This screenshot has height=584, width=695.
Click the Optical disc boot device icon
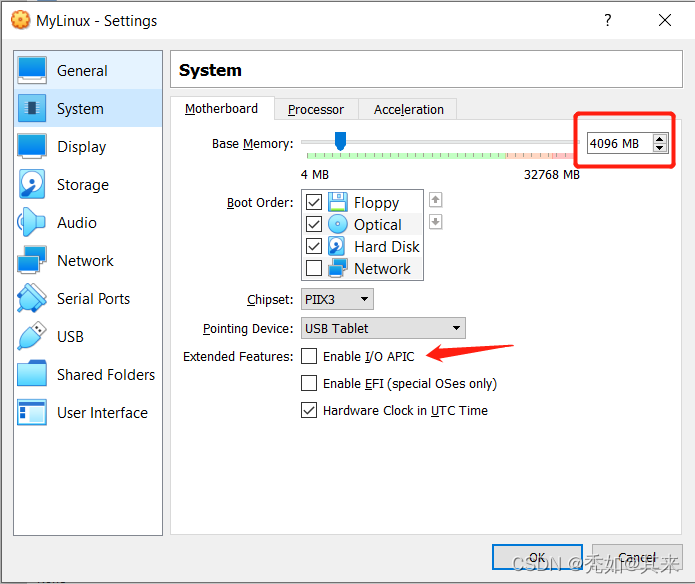point(338,224)
